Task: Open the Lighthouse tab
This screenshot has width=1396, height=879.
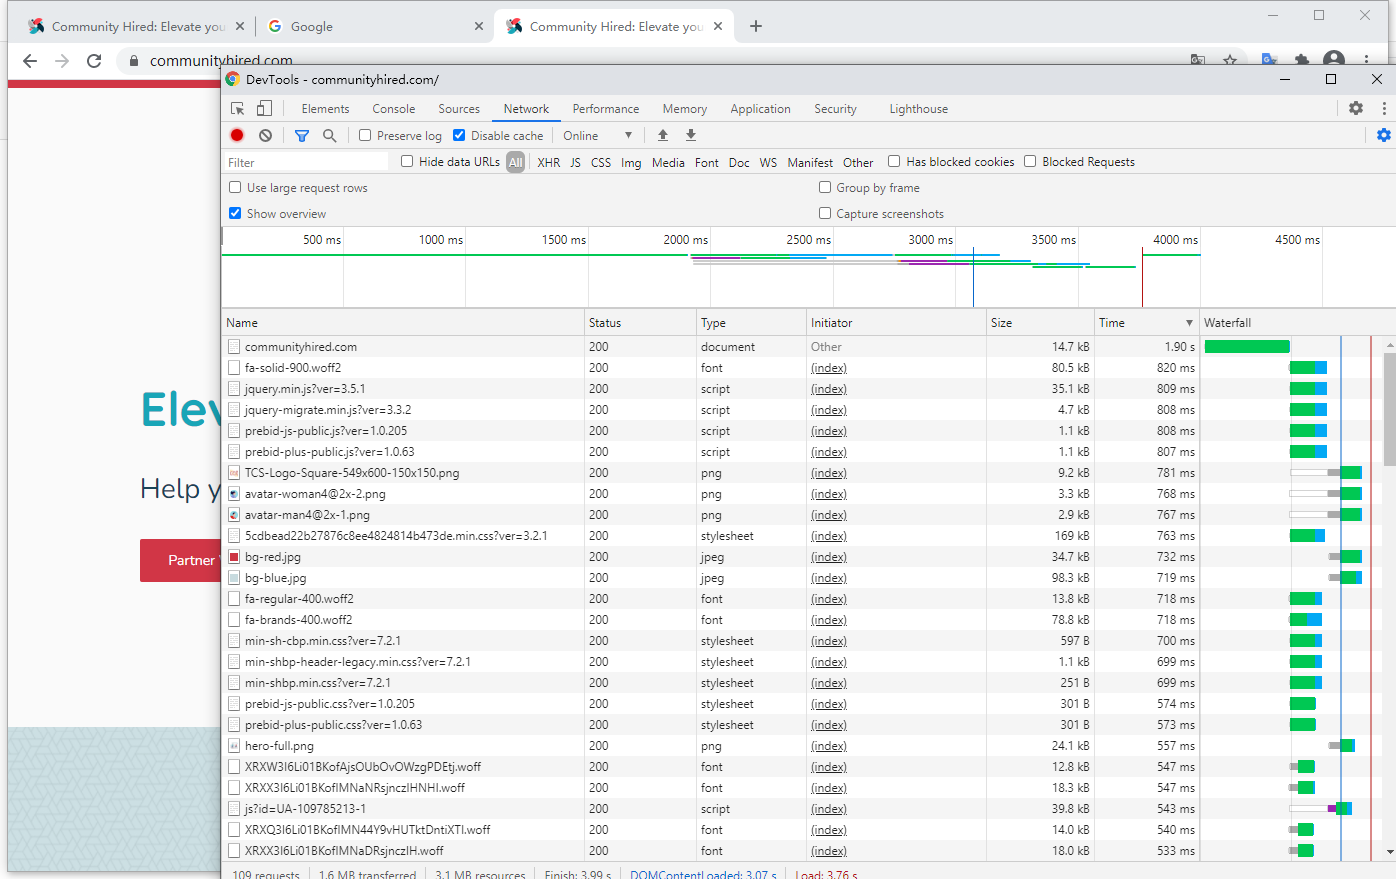Action: point(918,109)
